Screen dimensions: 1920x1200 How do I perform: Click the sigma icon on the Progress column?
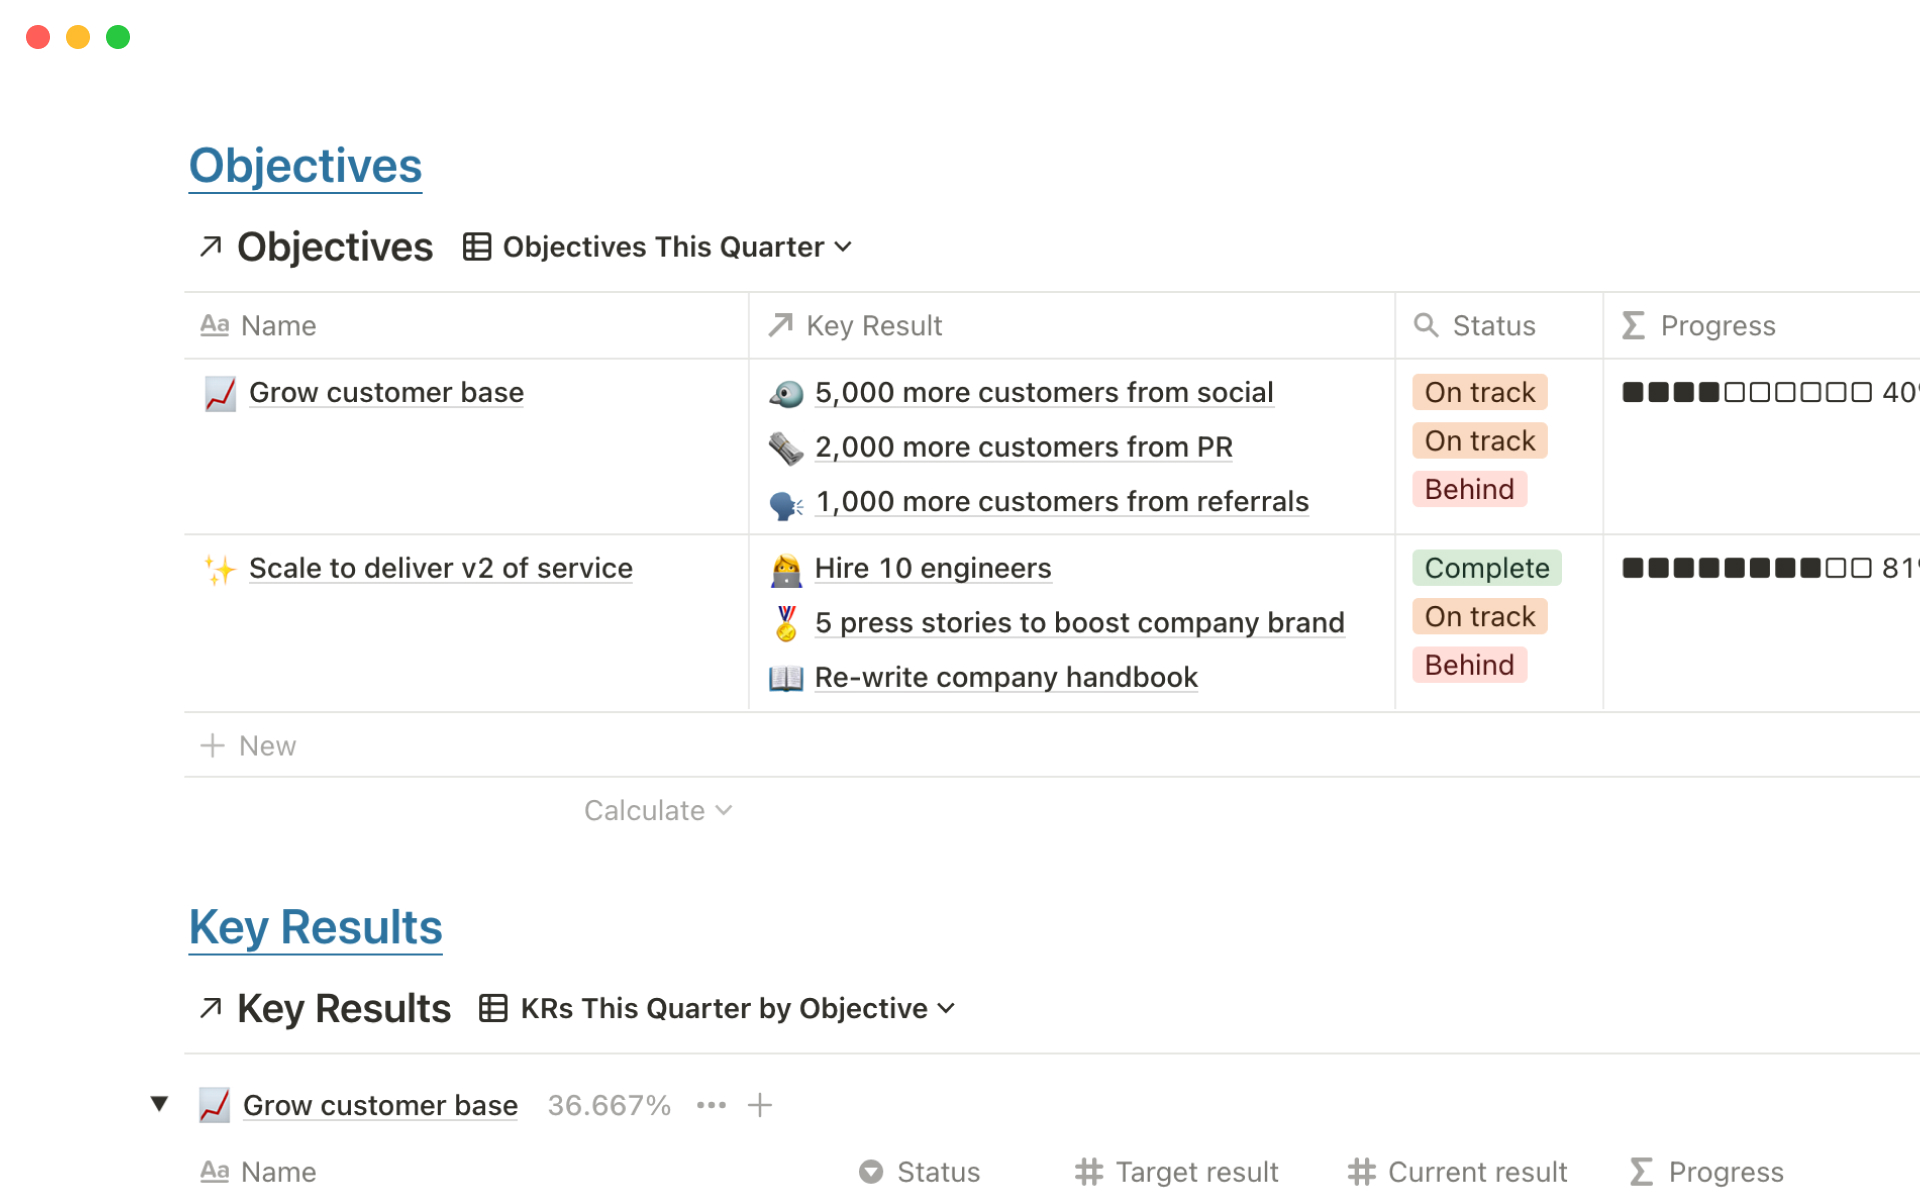(1632, 325)
